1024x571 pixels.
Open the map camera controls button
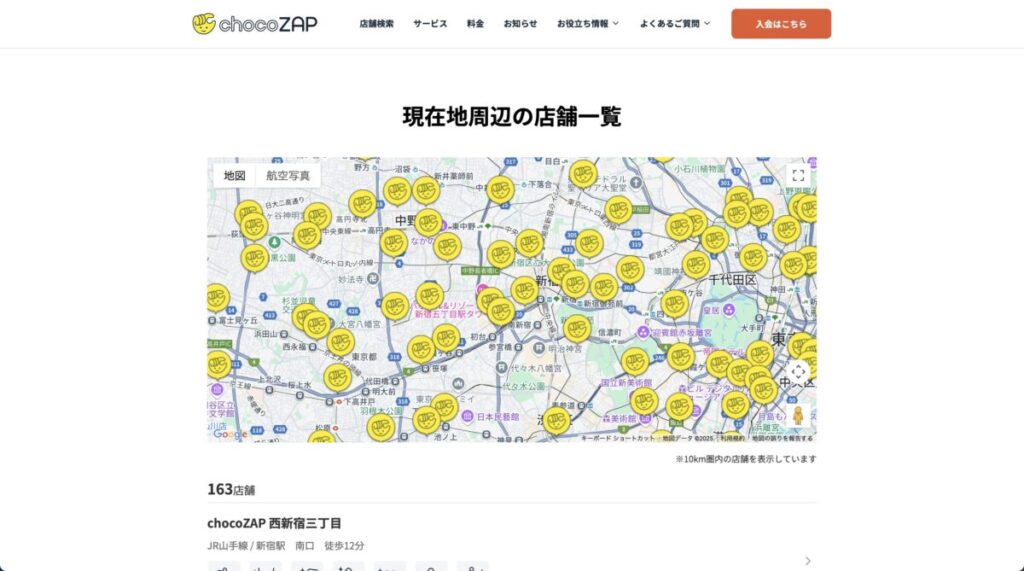(798, 372)
